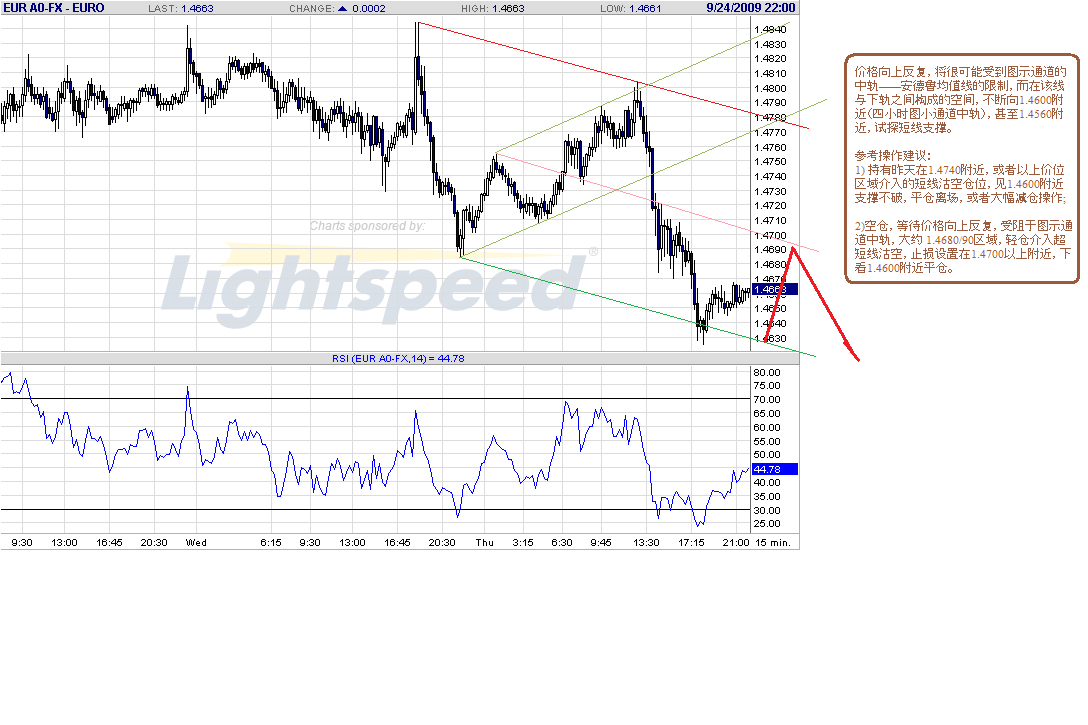Click the "15 min." interval label
1088x725 pixels.
773,543
